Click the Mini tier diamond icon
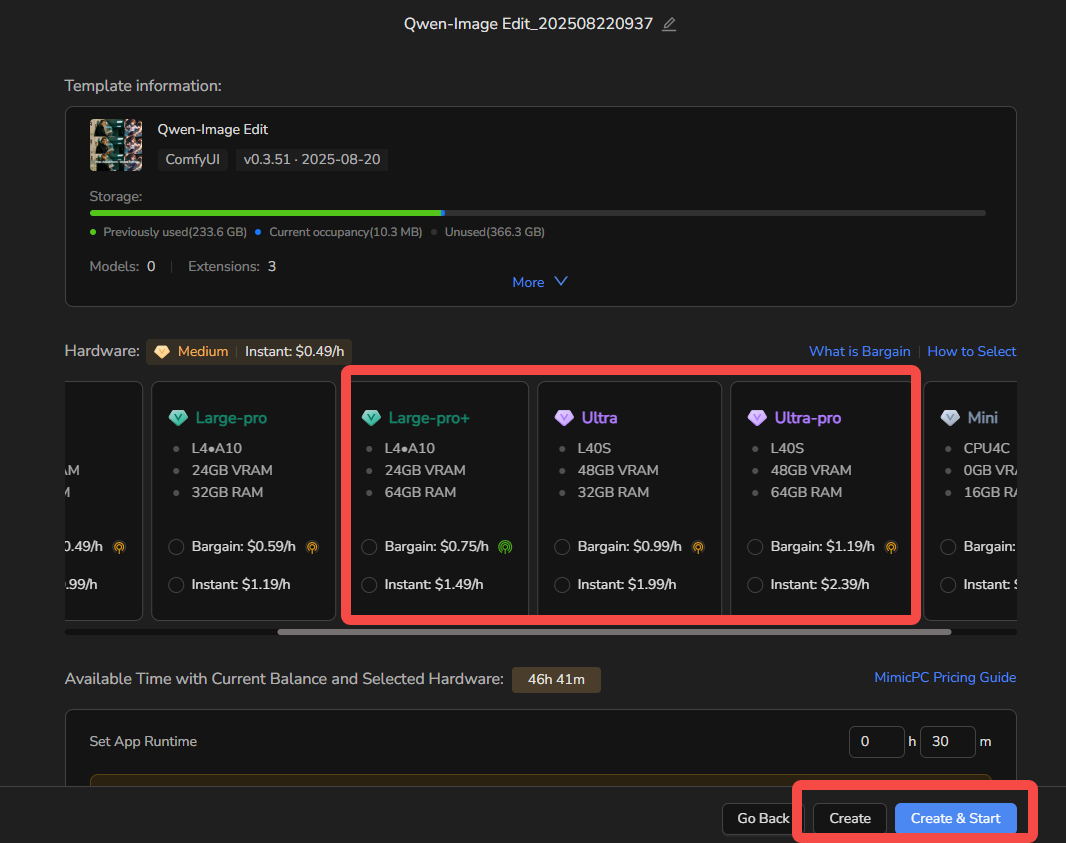This screenshot has height=843, width=1066. point(950,418)
